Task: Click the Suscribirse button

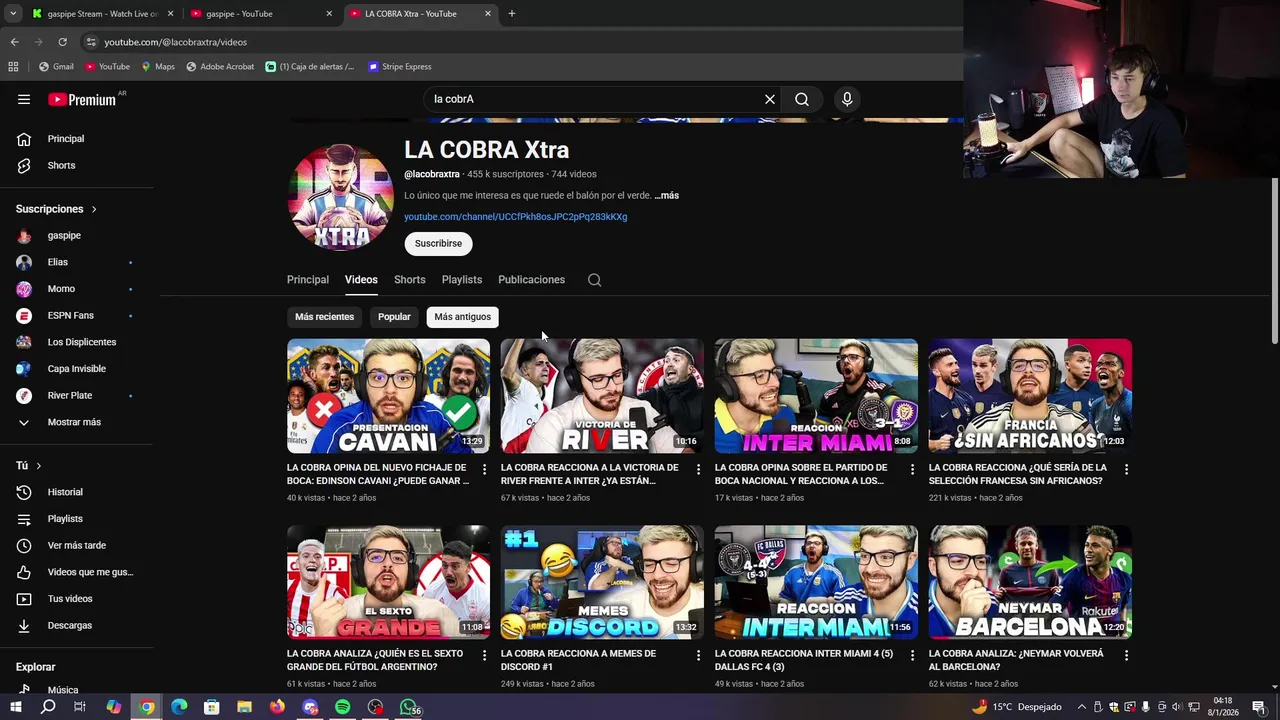Action: [x=438, y=244]
